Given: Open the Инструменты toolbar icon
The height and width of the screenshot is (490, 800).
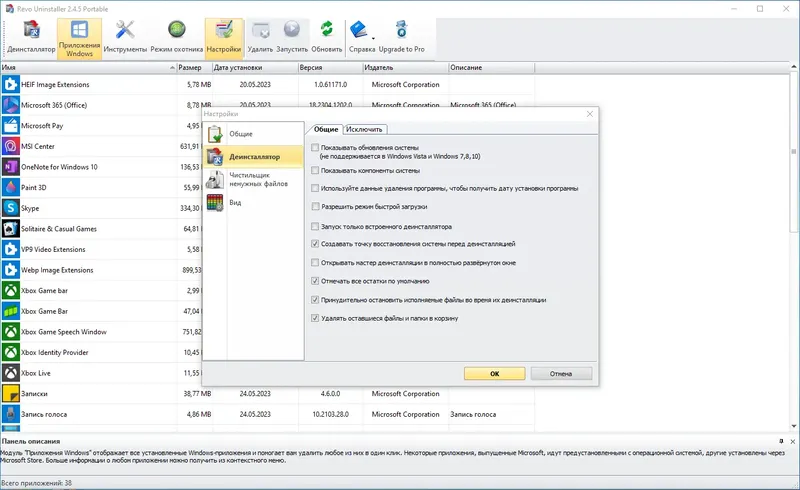Looking at the screenshot, I should click(125, 37).
